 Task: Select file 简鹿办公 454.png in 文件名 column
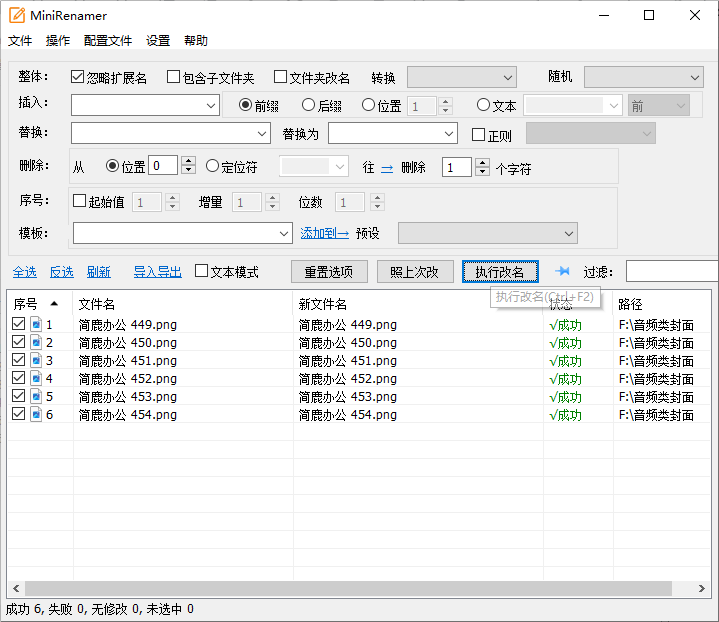click(x=127, y=415)
